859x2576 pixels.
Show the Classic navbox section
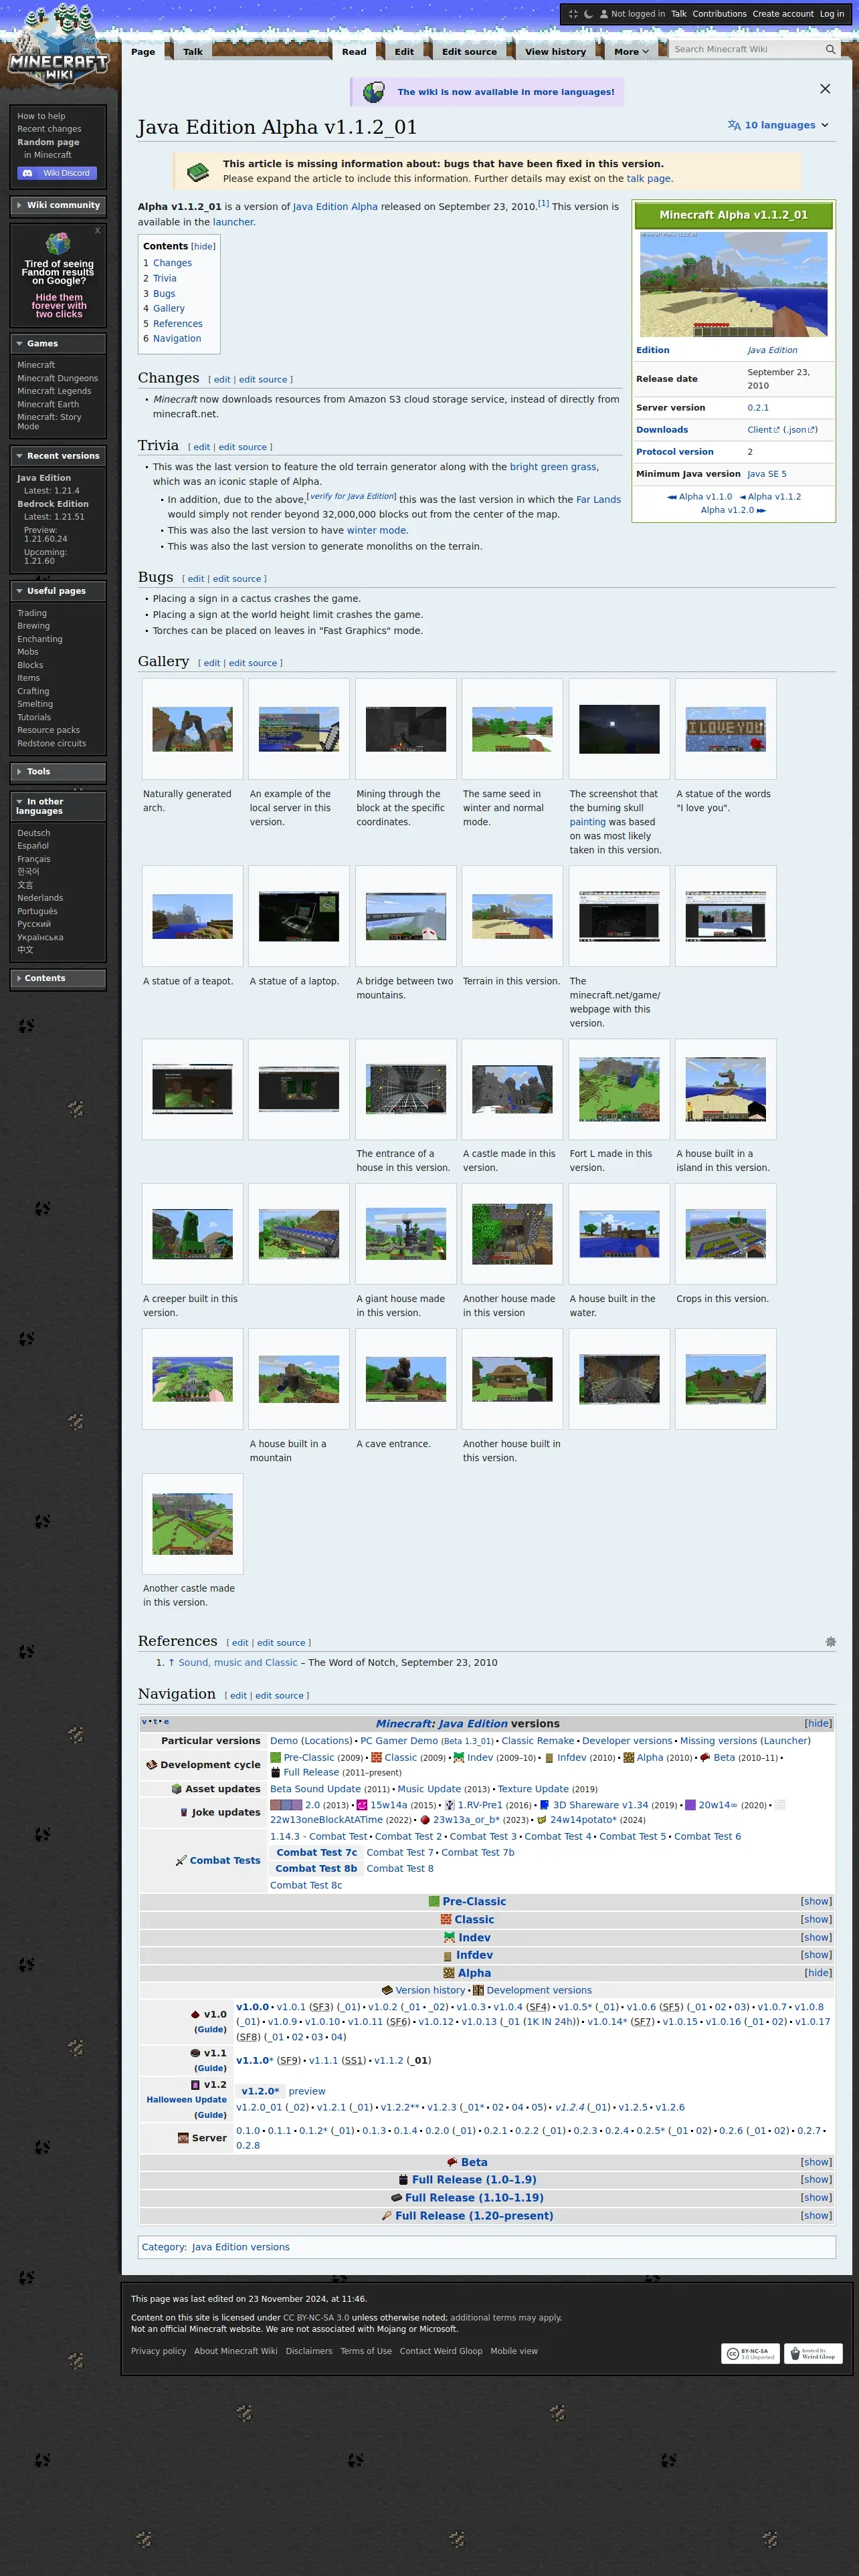pos(816,1919)
